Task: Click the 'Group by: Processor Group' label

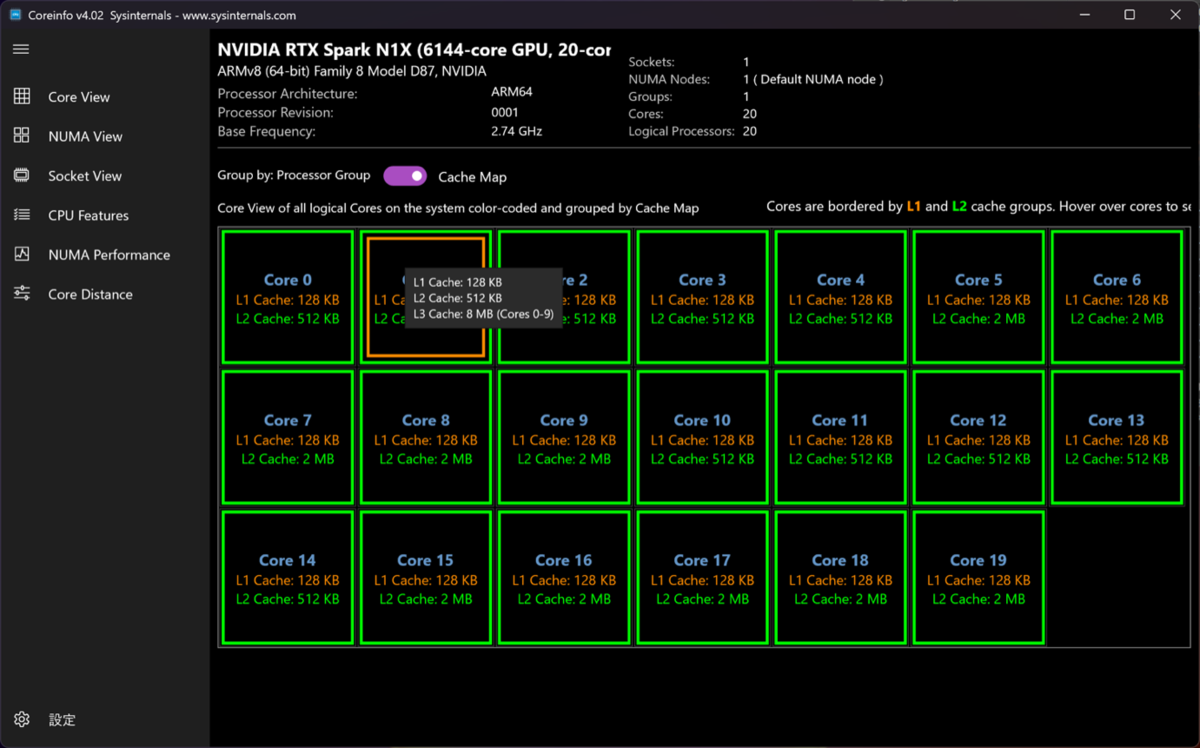Action: click(294, 175)
